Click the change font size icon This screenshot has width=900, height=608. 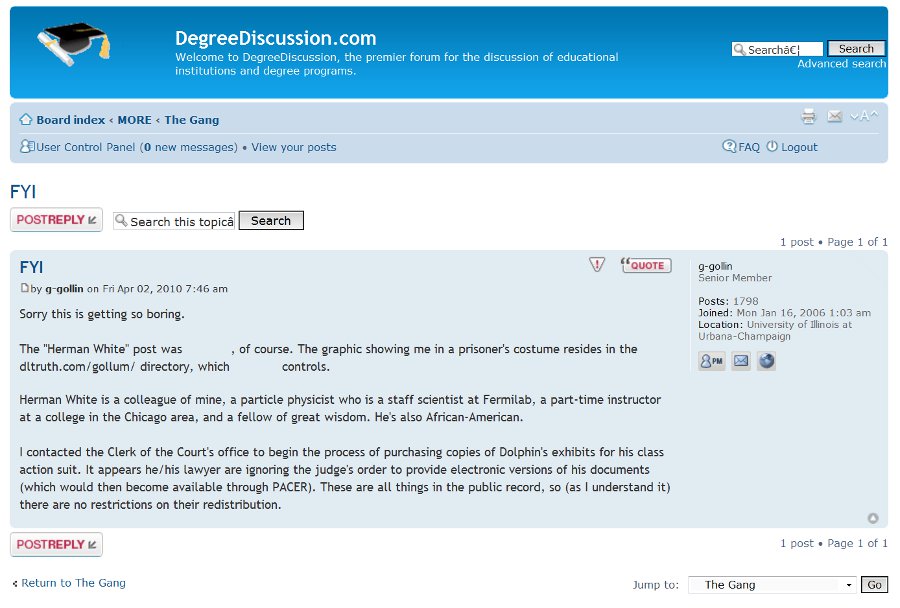[x=864, y=117]
